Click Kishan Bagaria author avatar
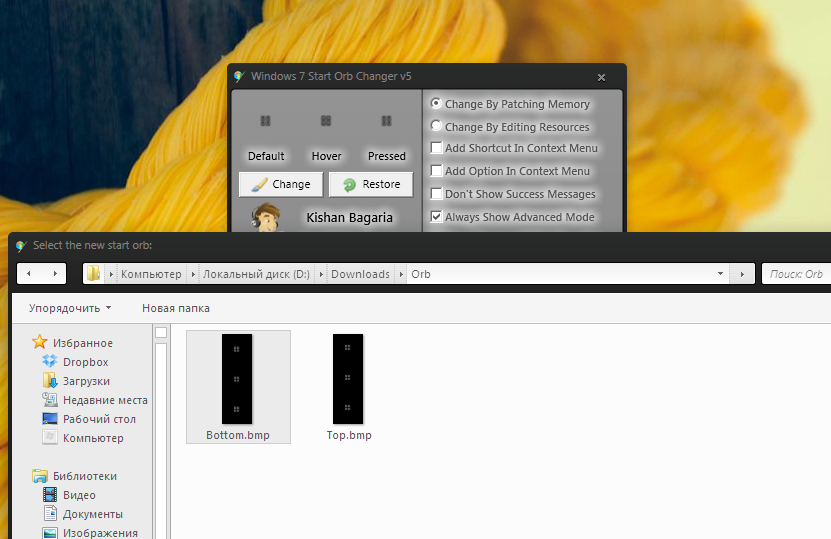 pyautogui.click(x=266, y=217)
